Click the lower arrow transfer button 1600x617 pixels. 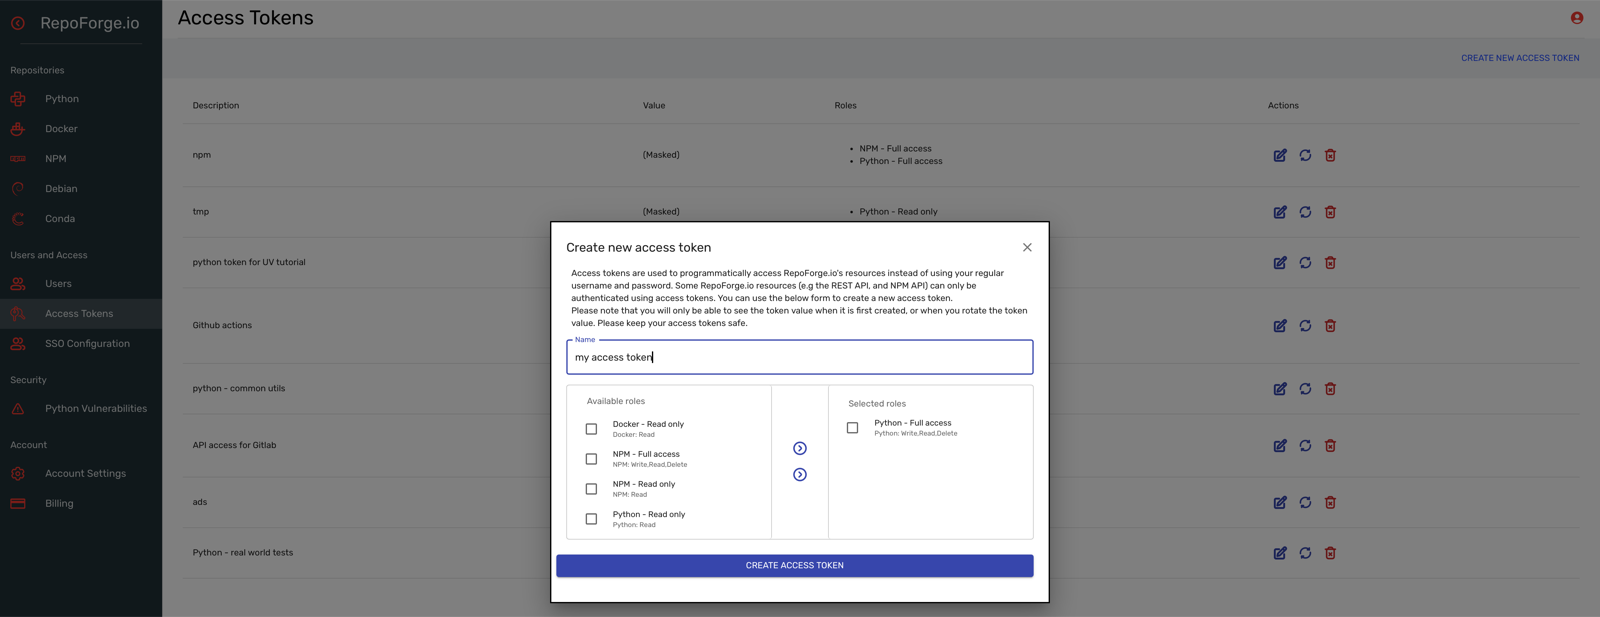pos(800,475)
